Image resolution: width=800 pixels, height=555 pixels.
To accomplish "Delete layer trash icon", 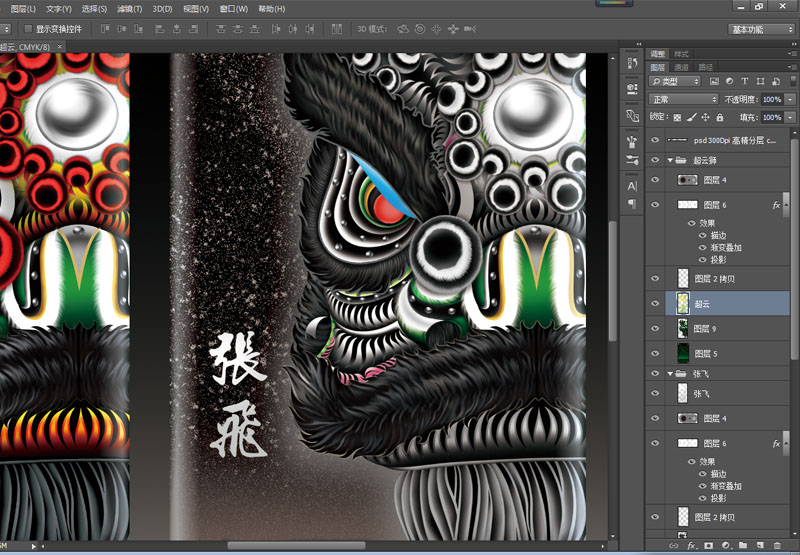I will click(x=777, y=546).
